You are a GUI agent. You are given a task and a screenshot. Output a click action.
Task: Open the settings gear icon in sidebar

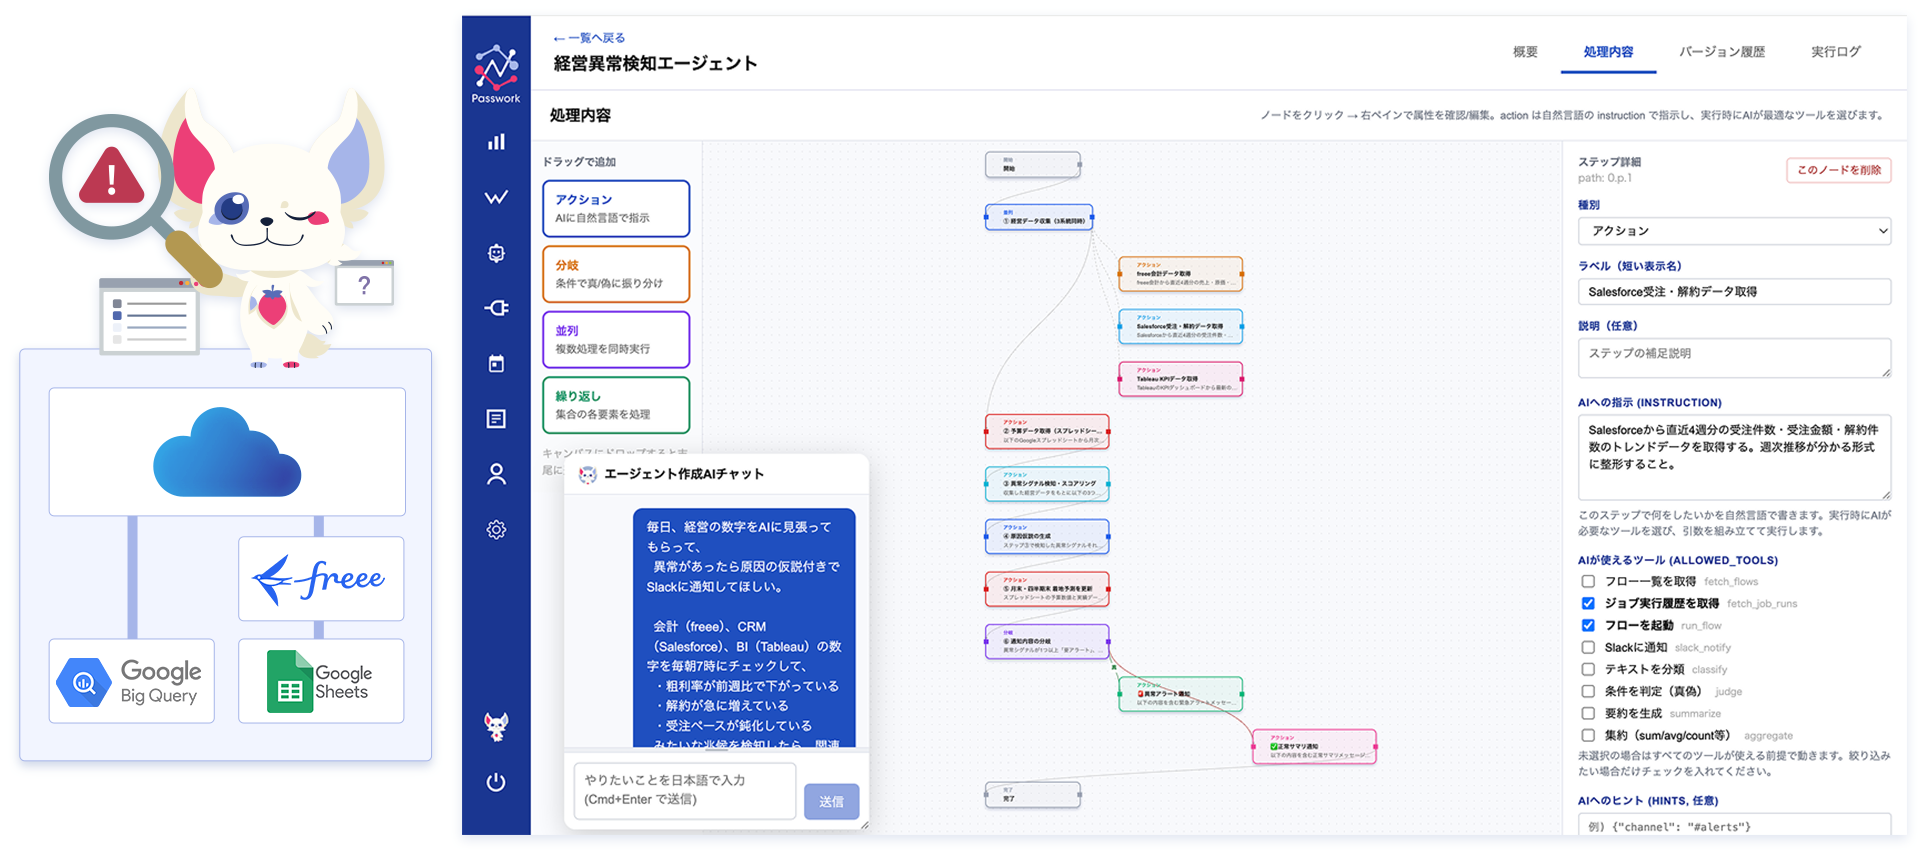coord(496,529)
